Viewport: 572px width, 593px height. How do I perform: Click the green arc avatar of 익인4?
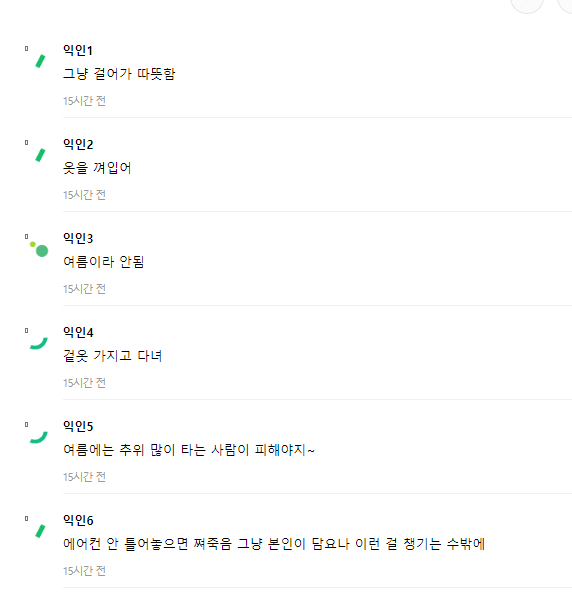(x=39, y=343)
